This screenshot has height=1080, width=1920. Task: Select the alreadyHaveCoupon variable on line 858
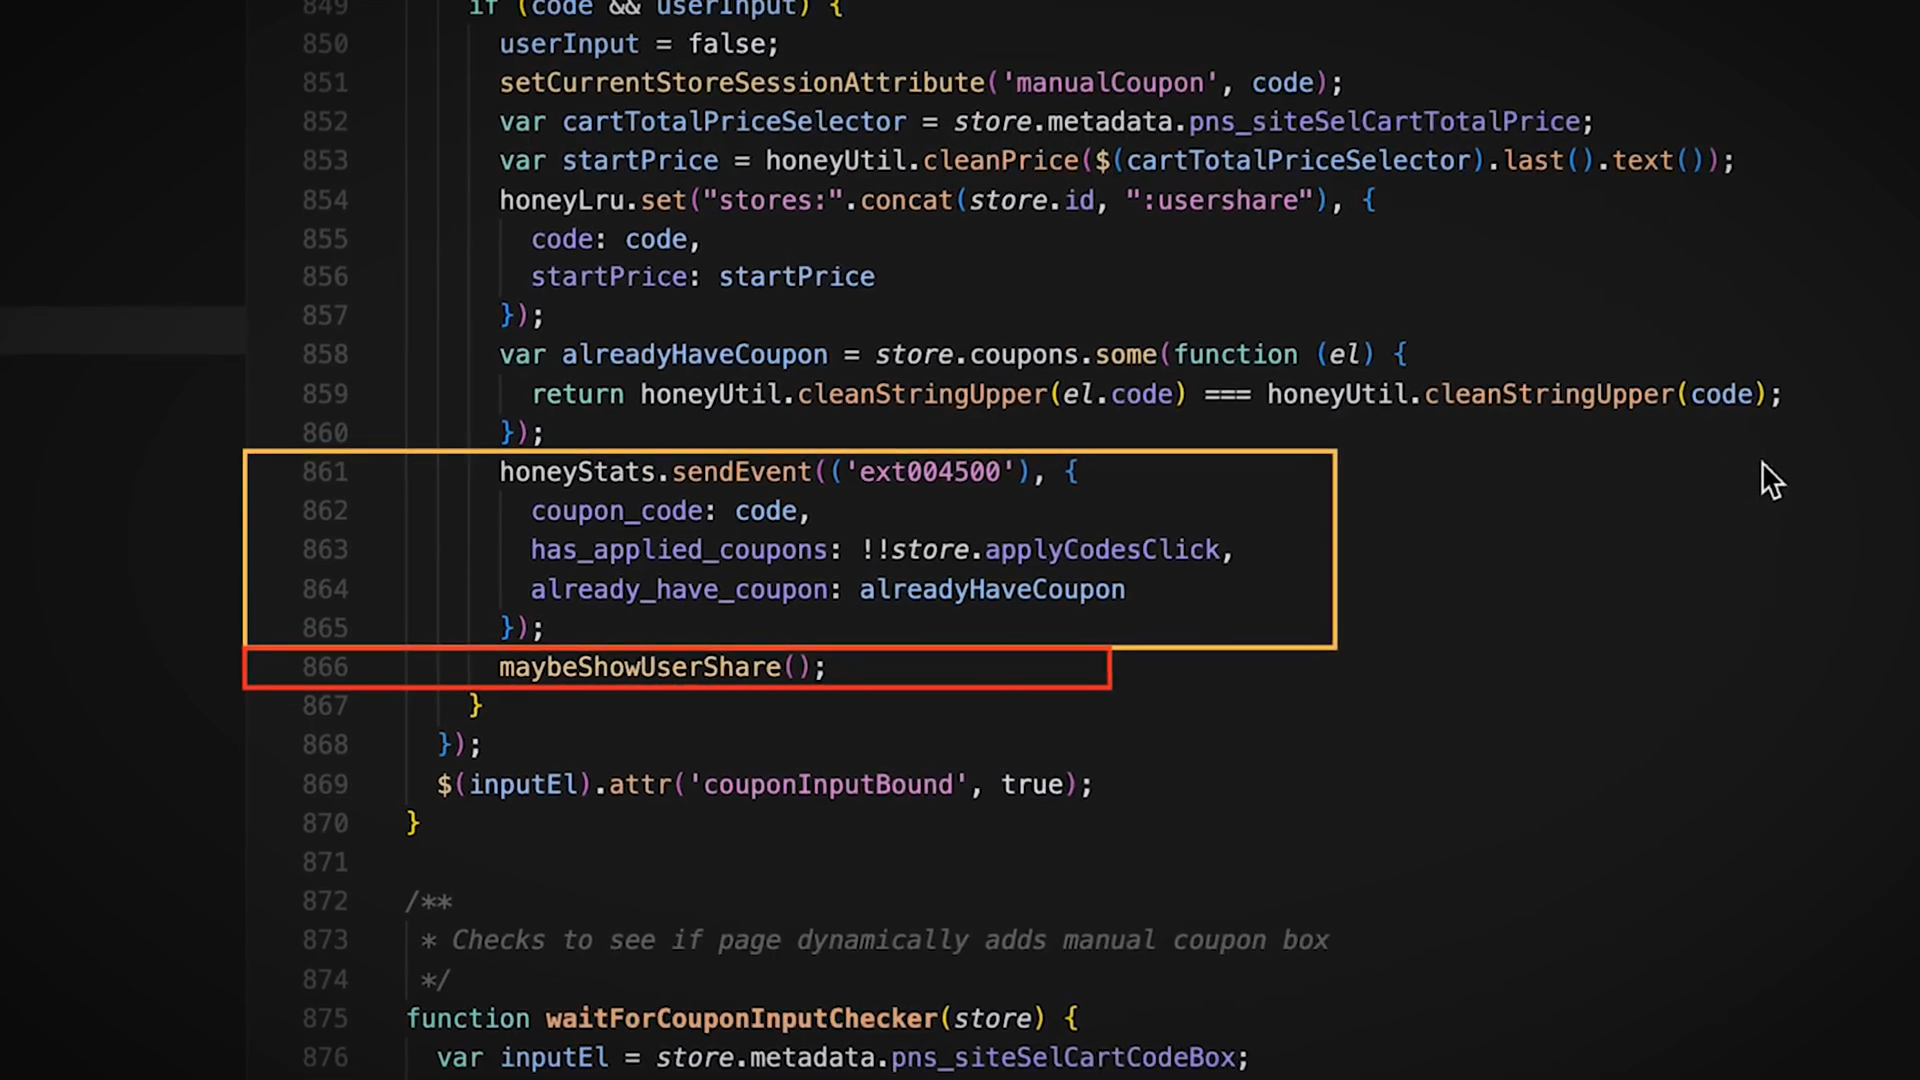(694, 354)
